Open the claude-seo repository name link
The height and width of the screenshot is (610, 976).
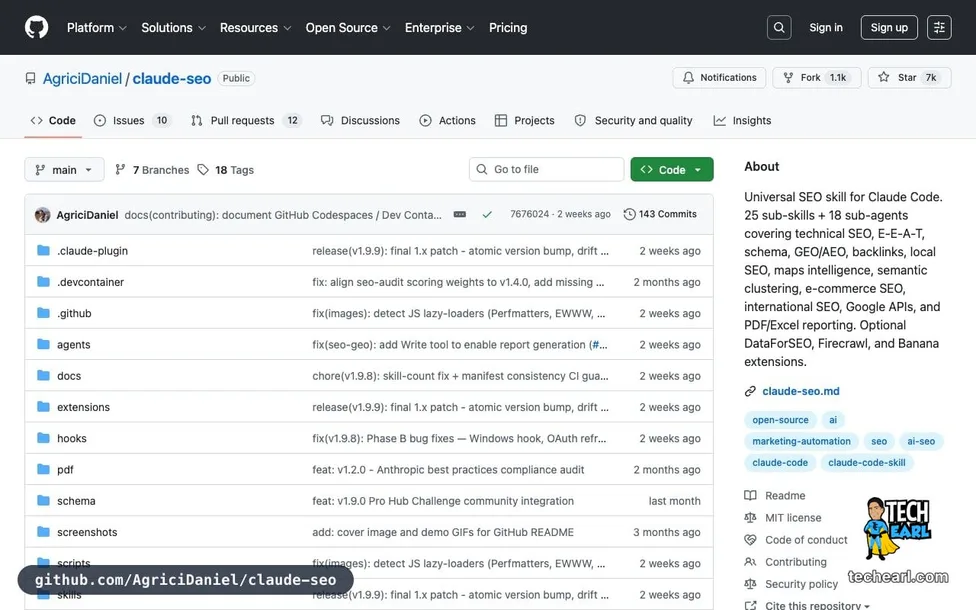pyautogui.click(x=172, y=78)
